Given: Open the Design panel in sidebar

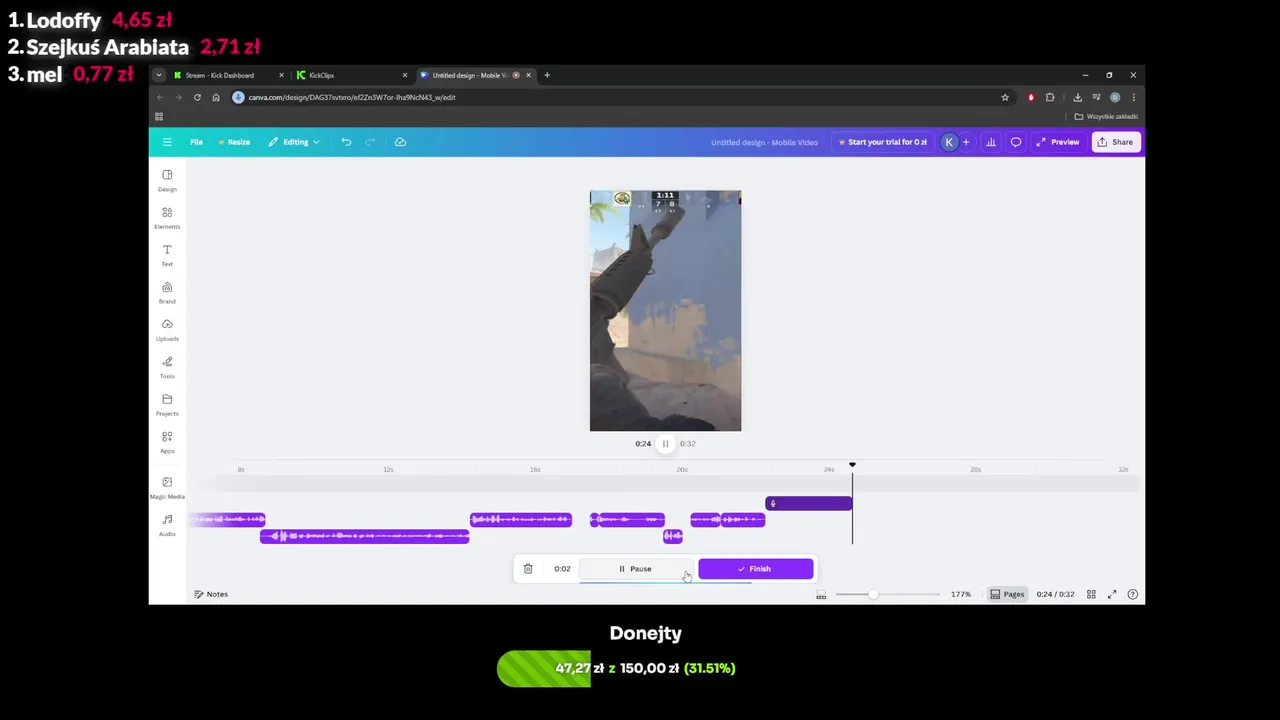Looking at the screenshot, I should coord(167,180).
